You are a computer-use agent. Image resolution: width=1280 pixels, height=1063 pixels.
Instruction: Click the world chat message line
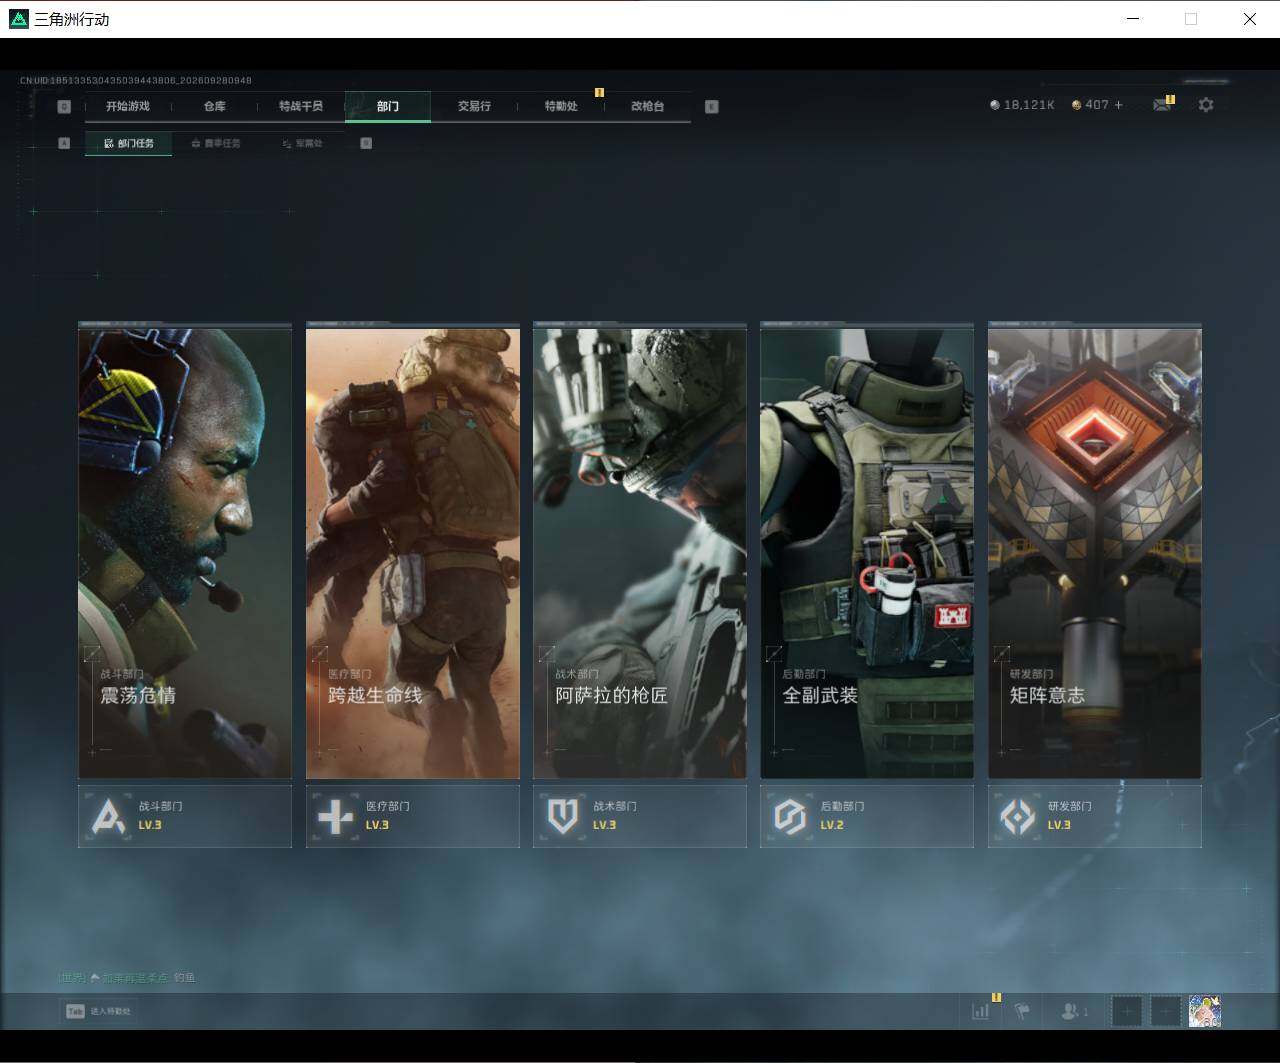127,977
